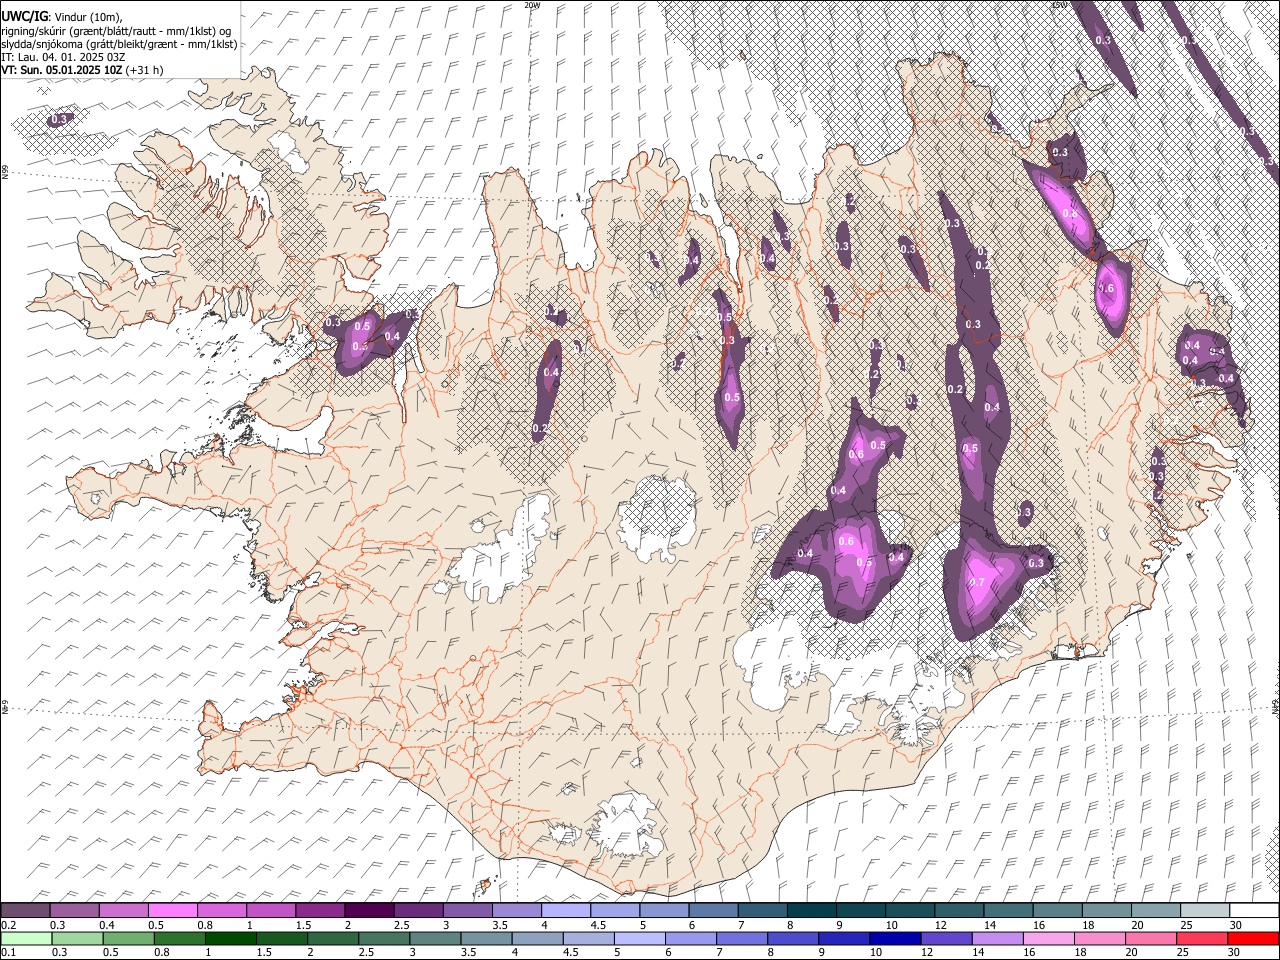Click the white swatch at 30, top scale

coord(1253,911)
